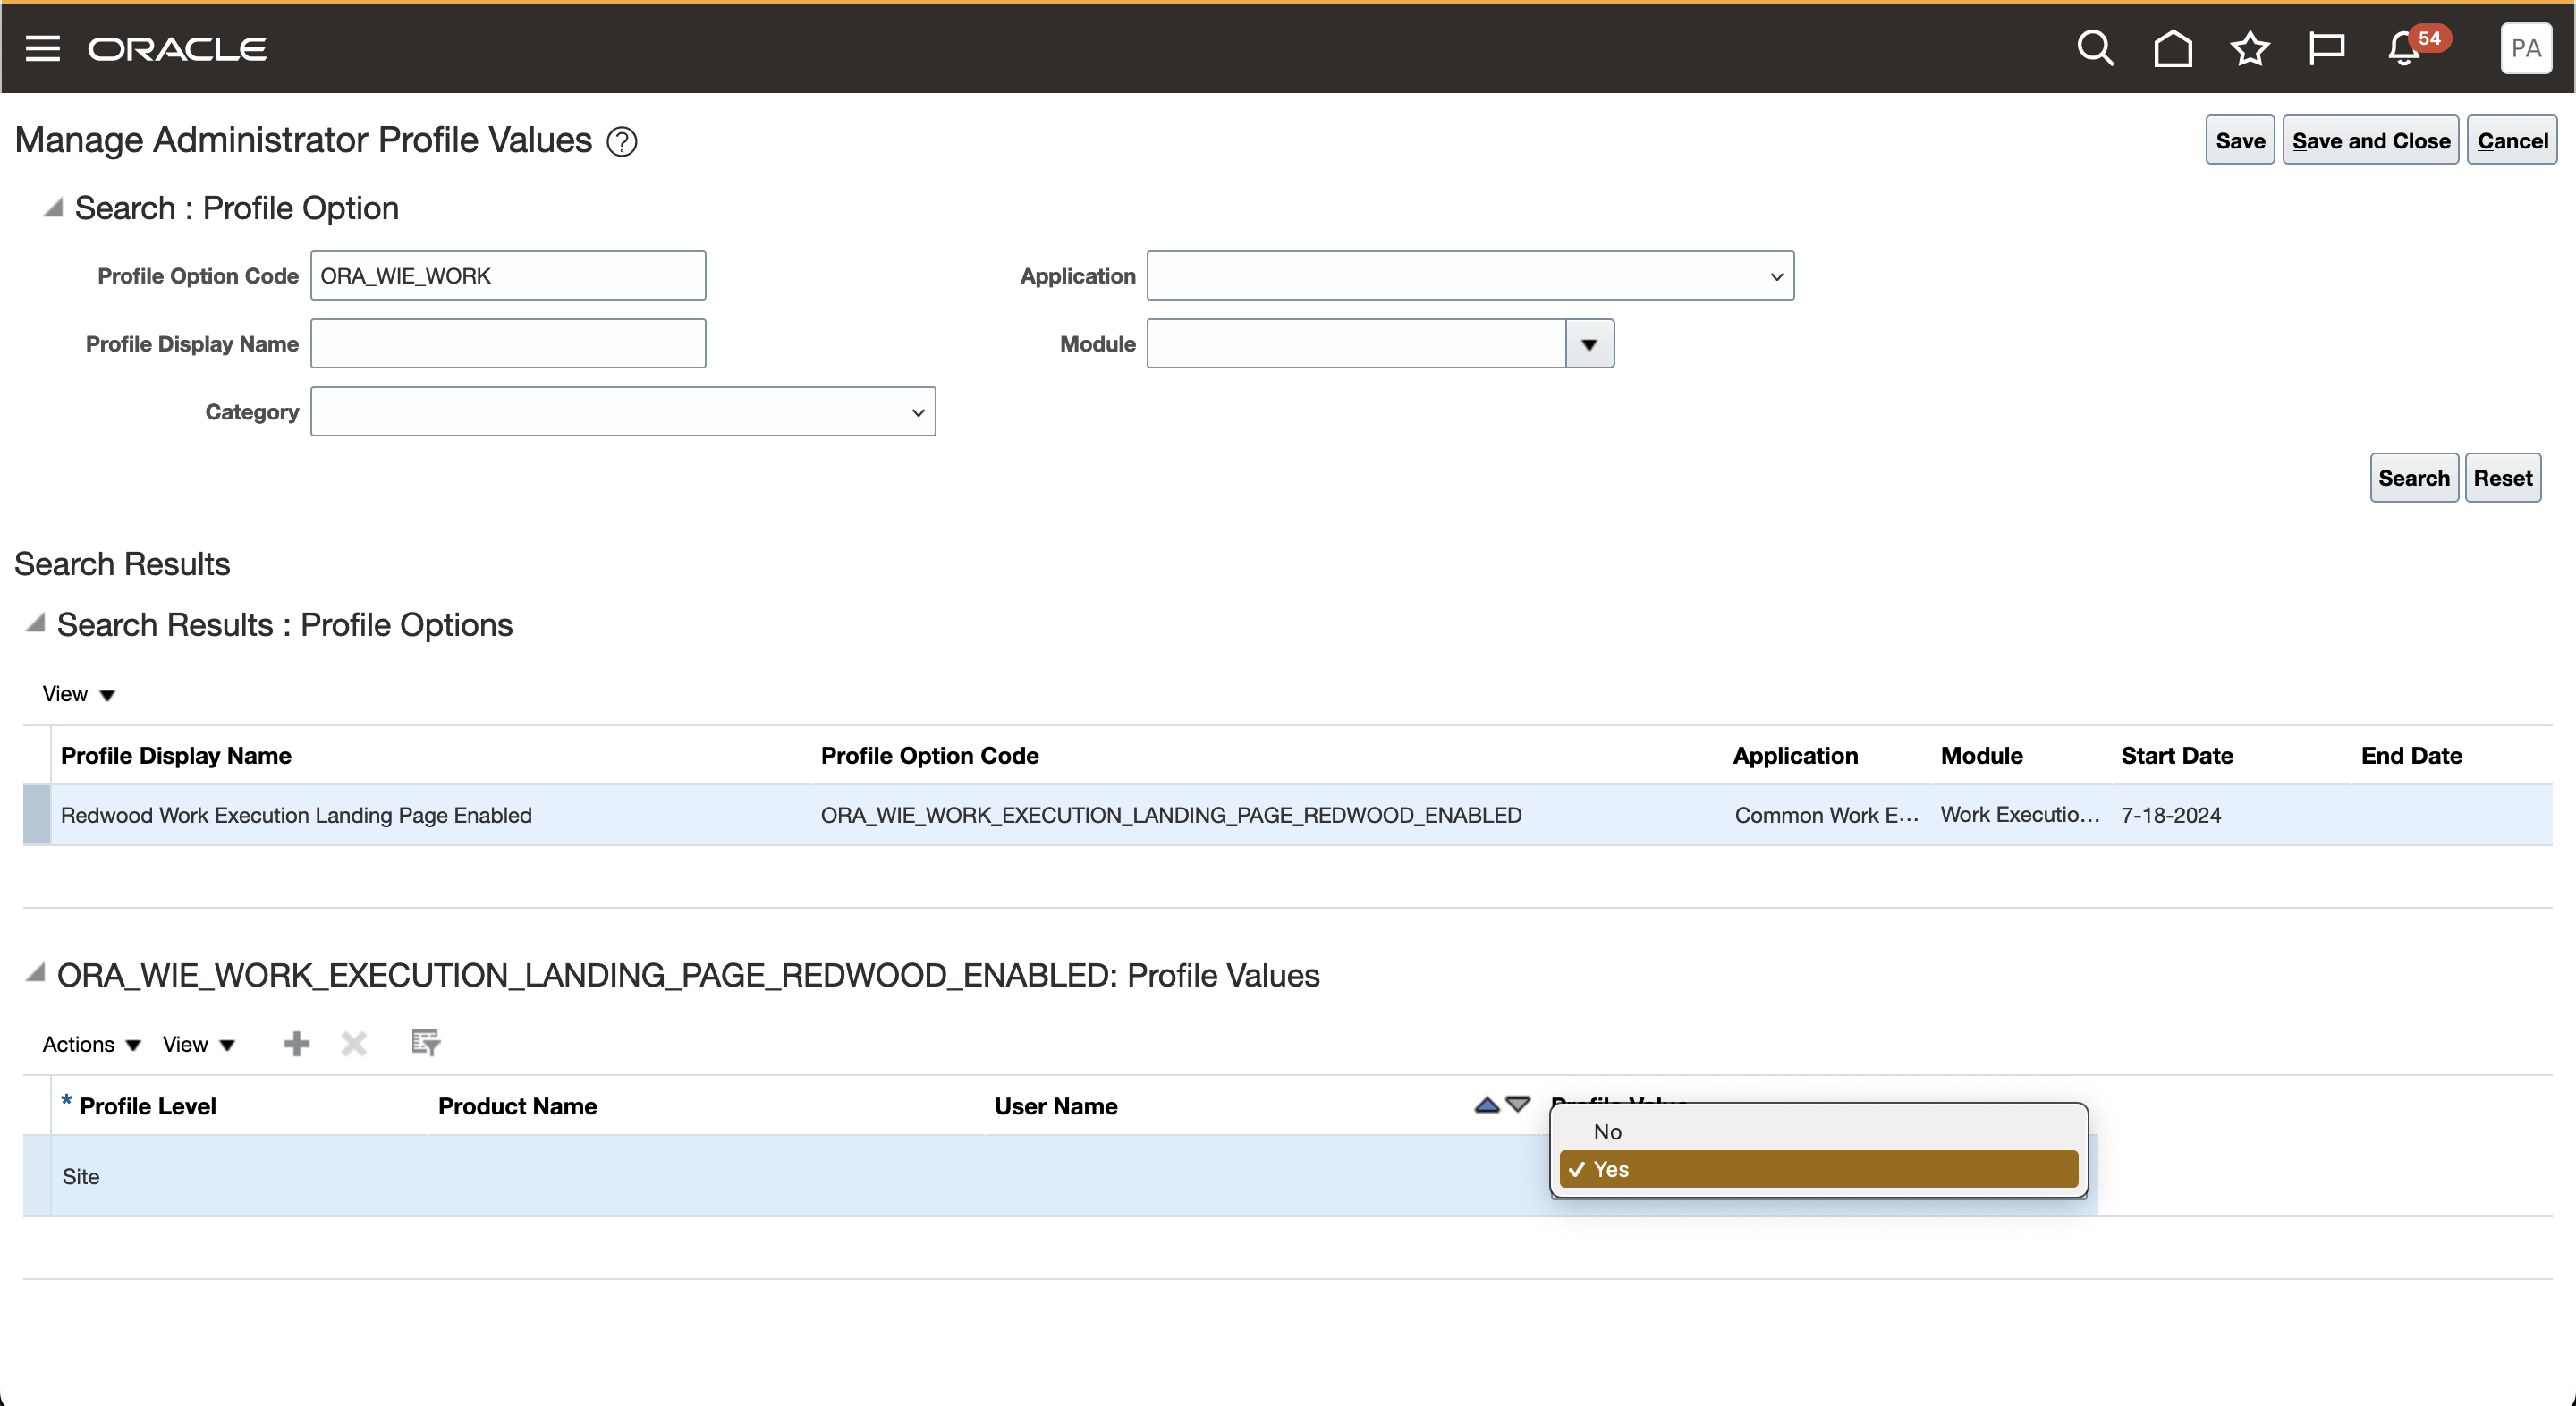Open the View menu in Profile Options

(x=78, y=694)
